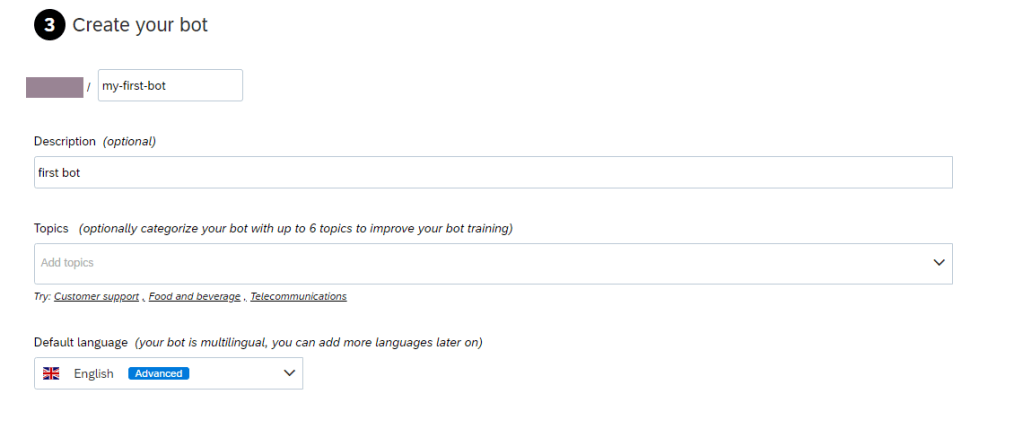Click the Description label
This screenshot has height=429, width=1023.
coord(65,141)
